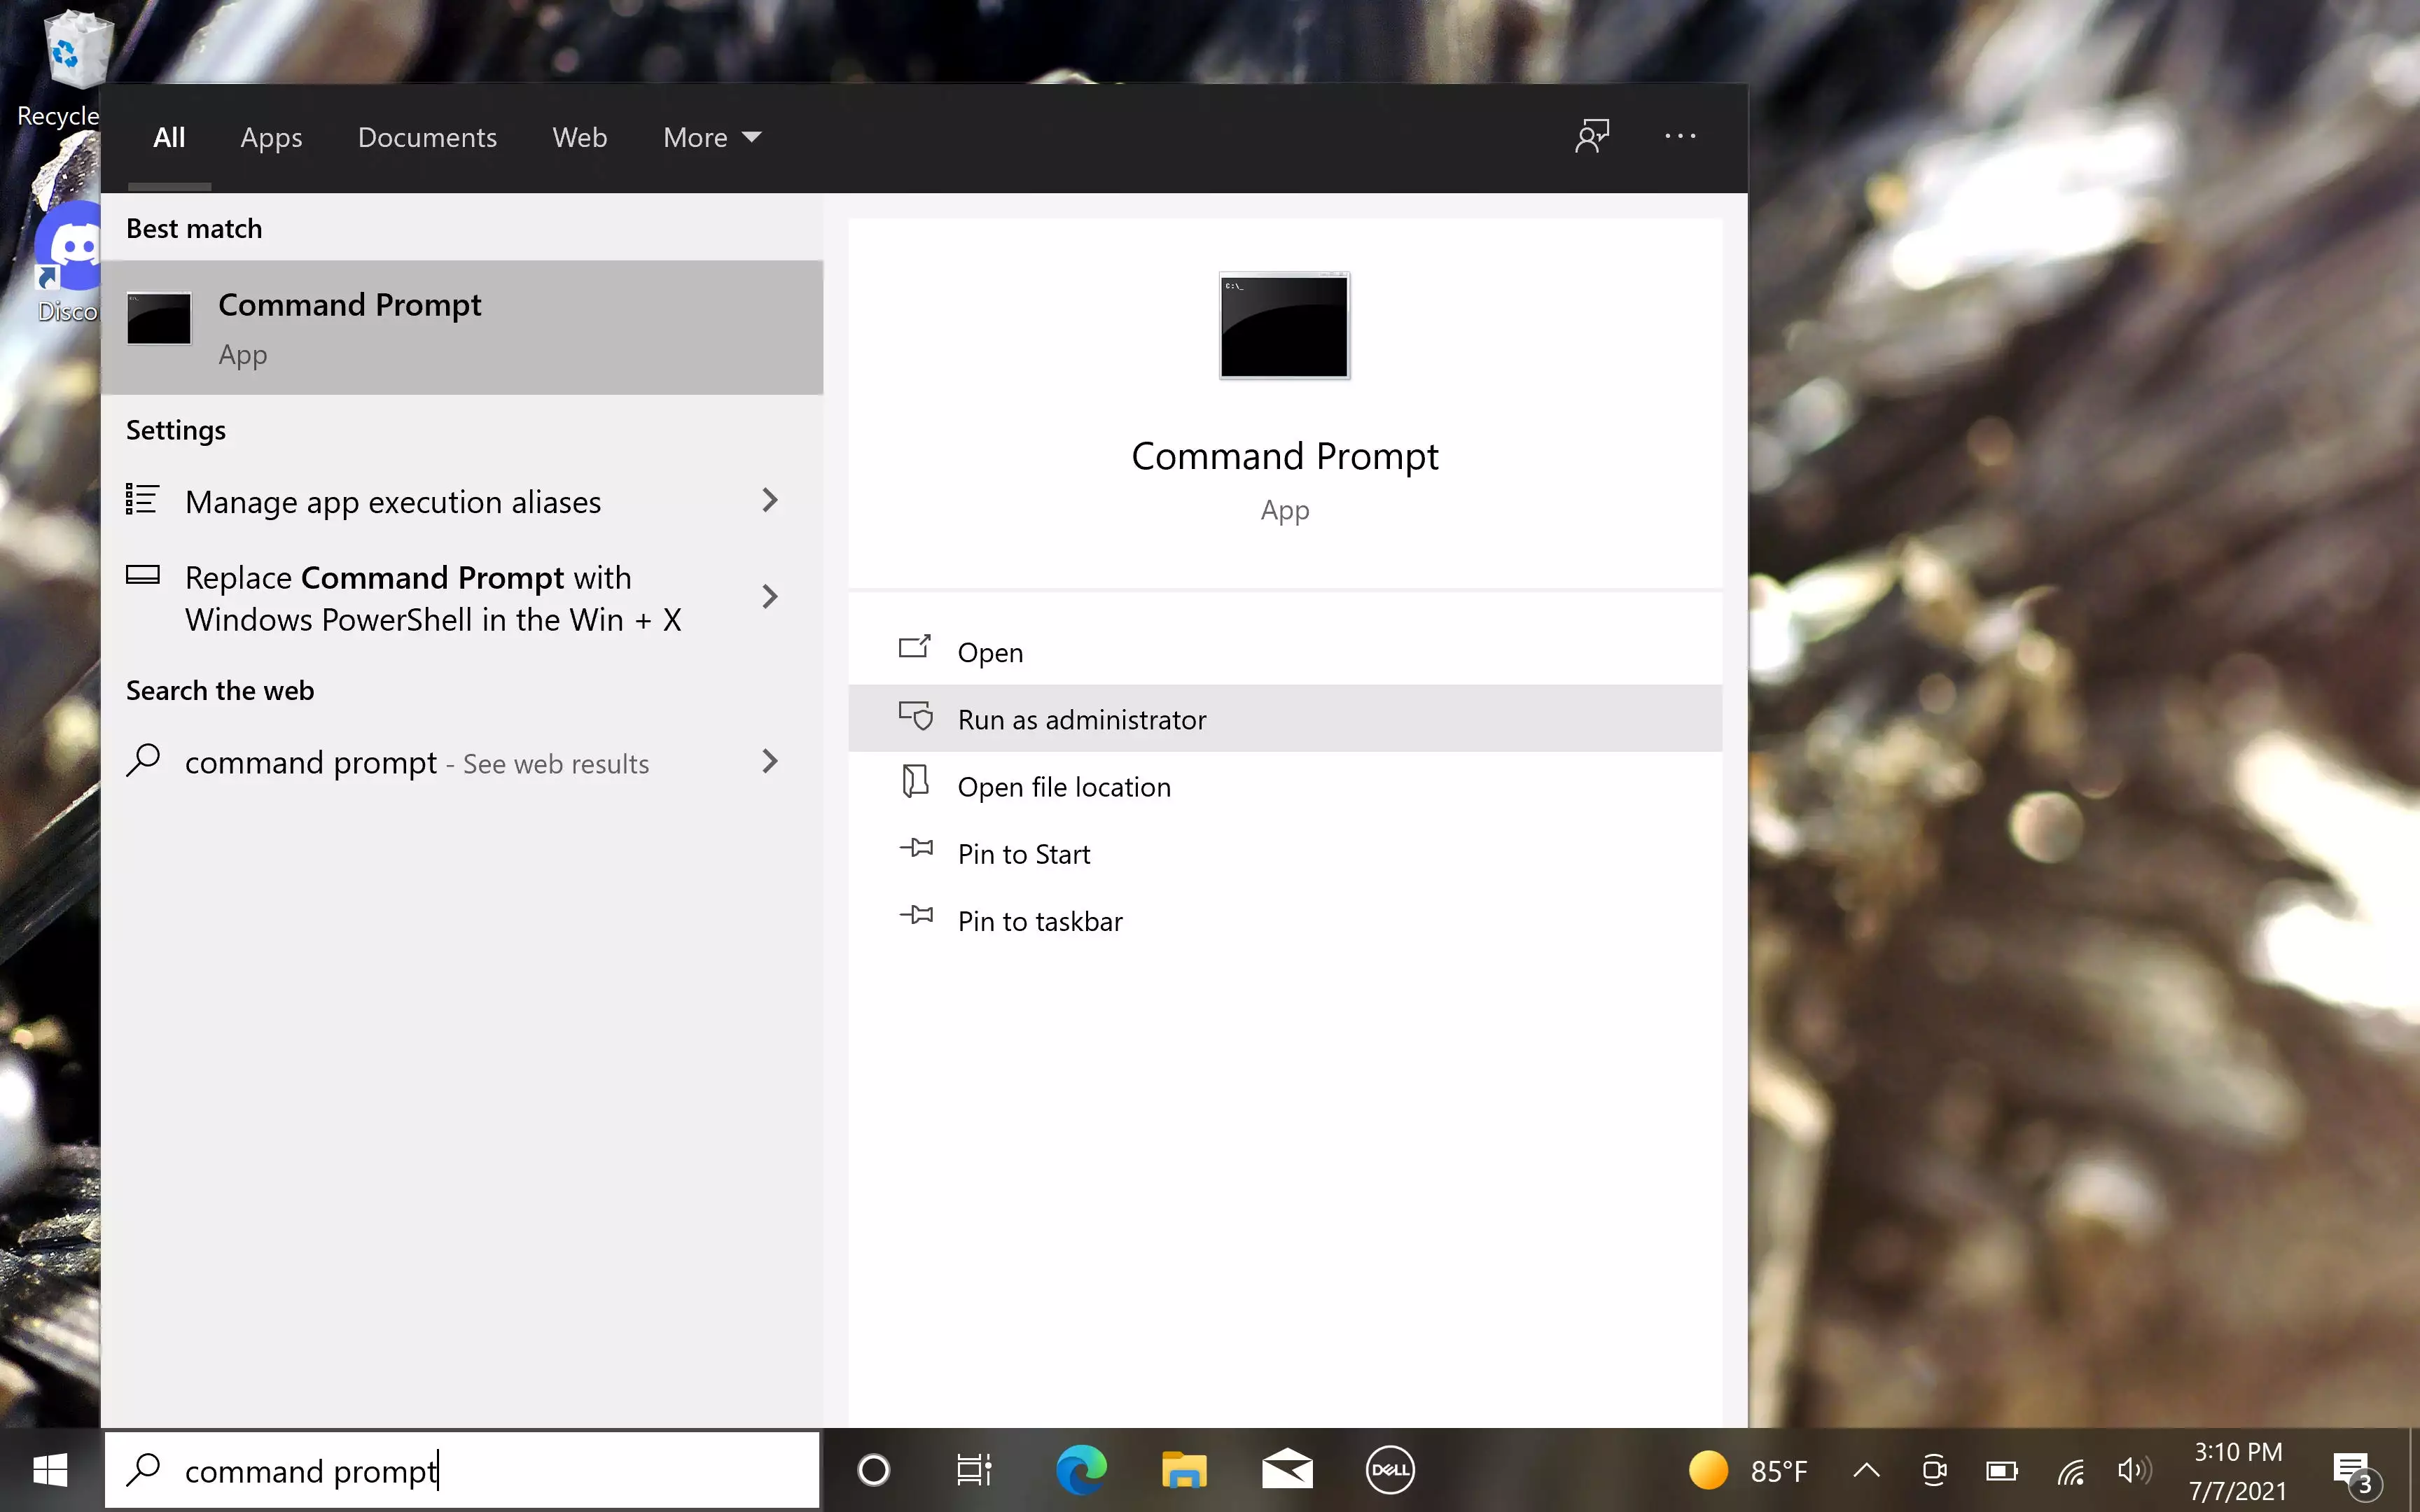Choose Open file location
2420x1512 pixels.
click(1285, 786)
